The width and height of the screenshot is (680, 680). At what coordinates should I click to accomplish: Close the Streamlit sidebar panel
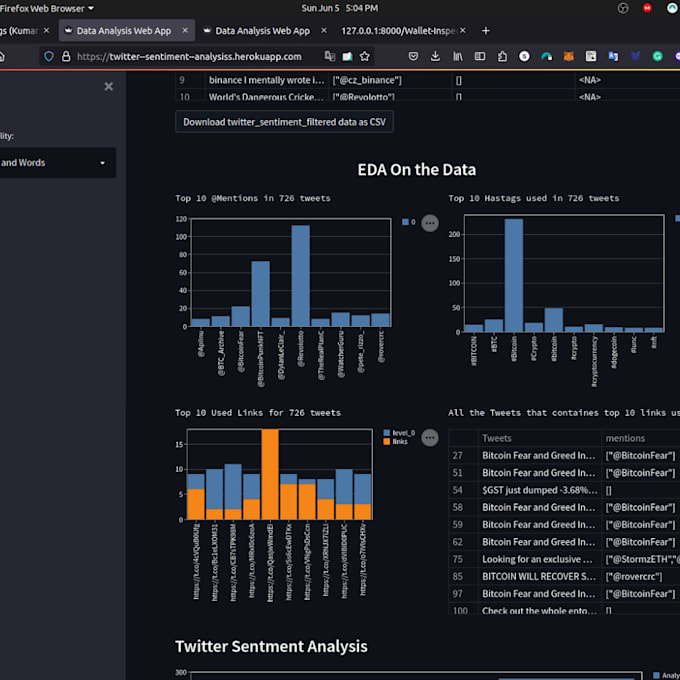(x=109, y=87)
